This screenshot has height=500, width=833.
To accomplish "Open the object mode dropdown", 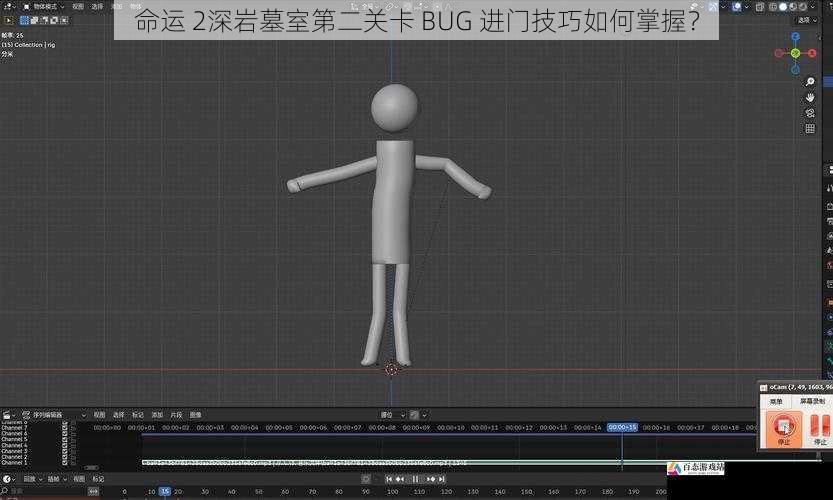I will 44,6.
